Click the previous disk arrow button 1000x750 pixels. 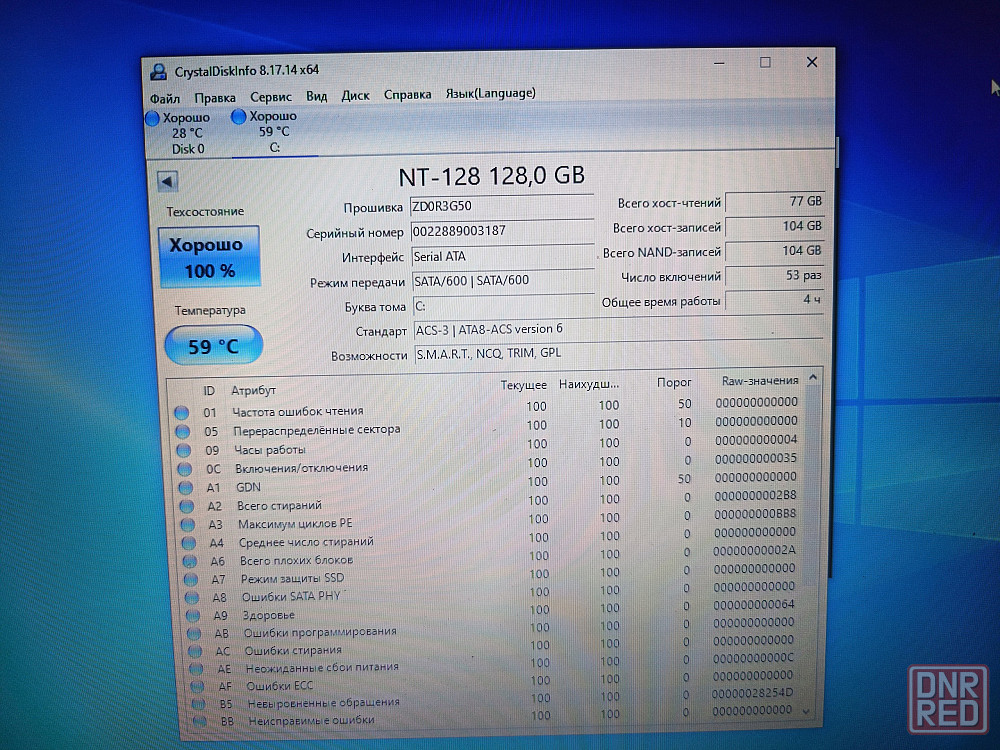click(168, 182)
